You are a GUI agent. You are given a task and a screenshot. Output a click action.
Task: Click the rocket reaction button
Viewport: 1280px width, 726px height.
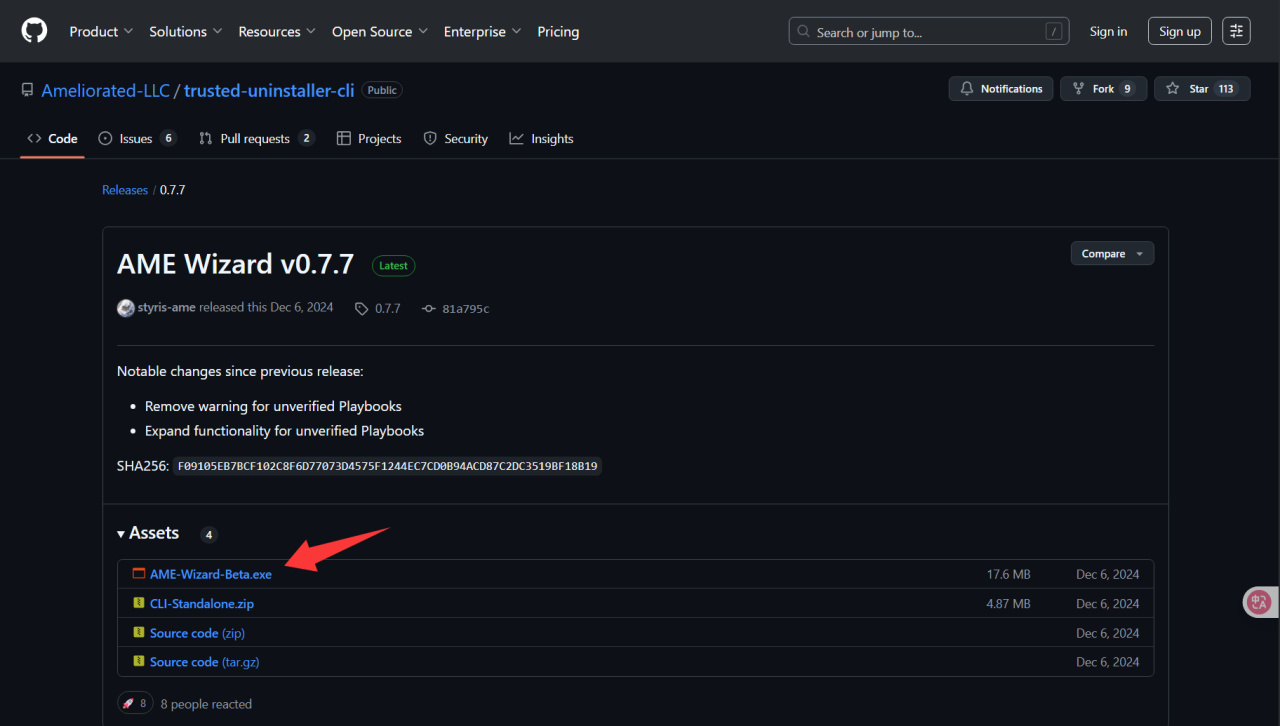(x=135, y=703)
